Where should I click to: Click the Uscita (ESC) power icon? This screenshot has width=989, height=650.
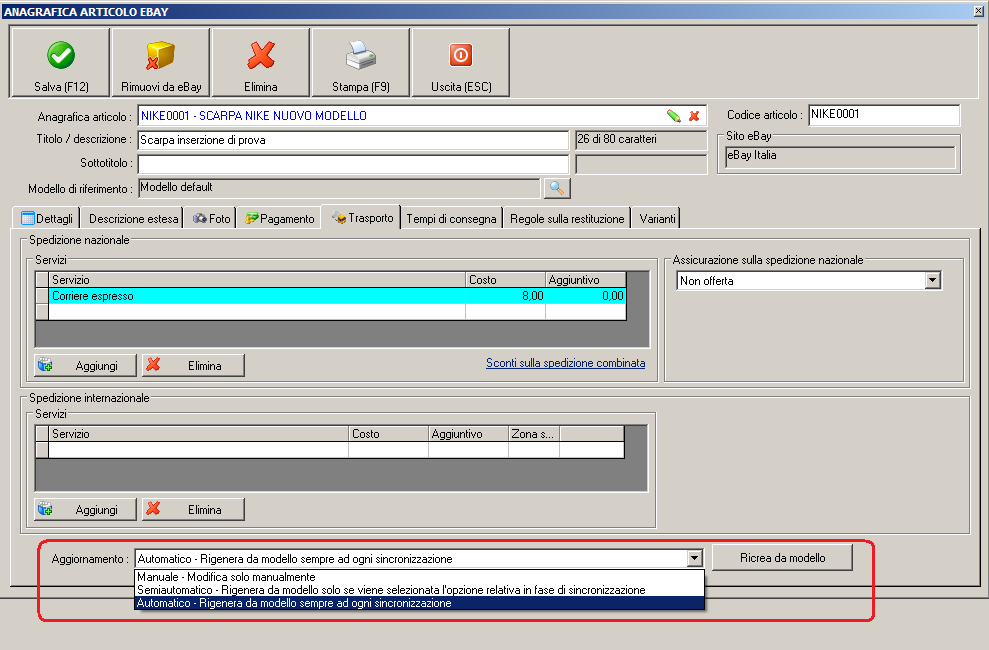(x=460, y=55)
